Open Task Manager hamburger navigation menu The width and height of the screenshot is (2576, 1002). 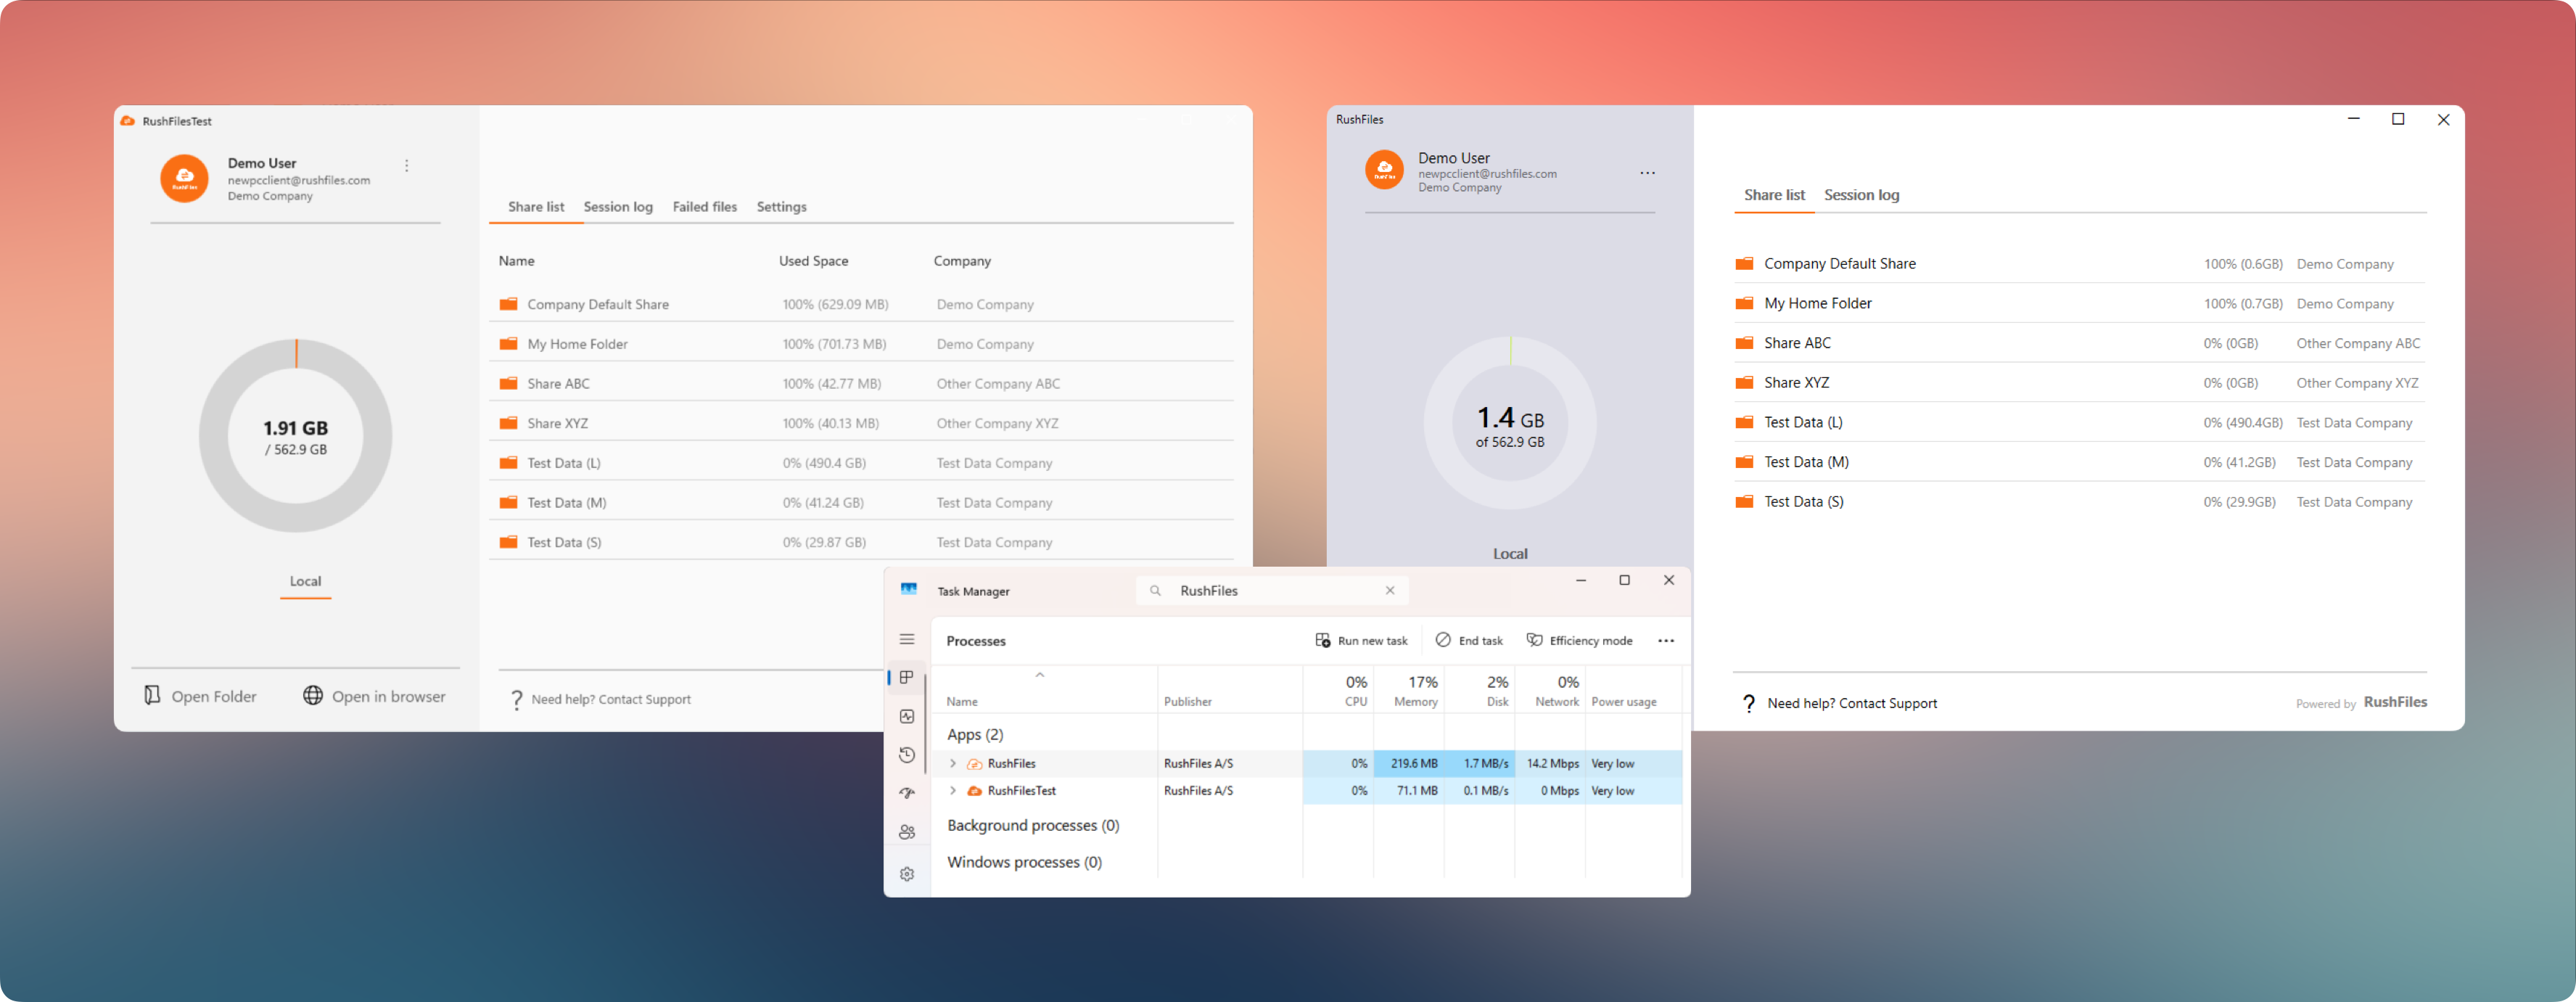[x=907, y=639]
